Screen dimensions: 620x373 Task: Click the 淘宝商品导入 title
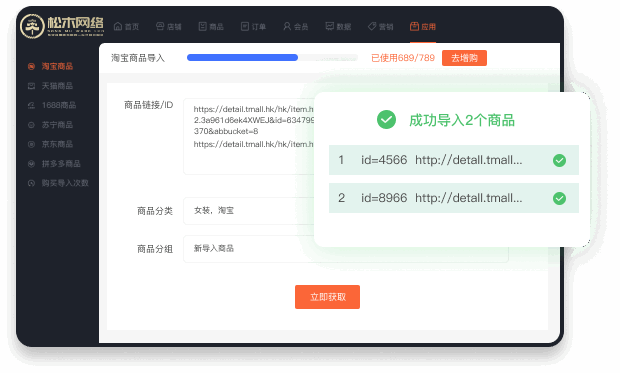click(138, 58)
